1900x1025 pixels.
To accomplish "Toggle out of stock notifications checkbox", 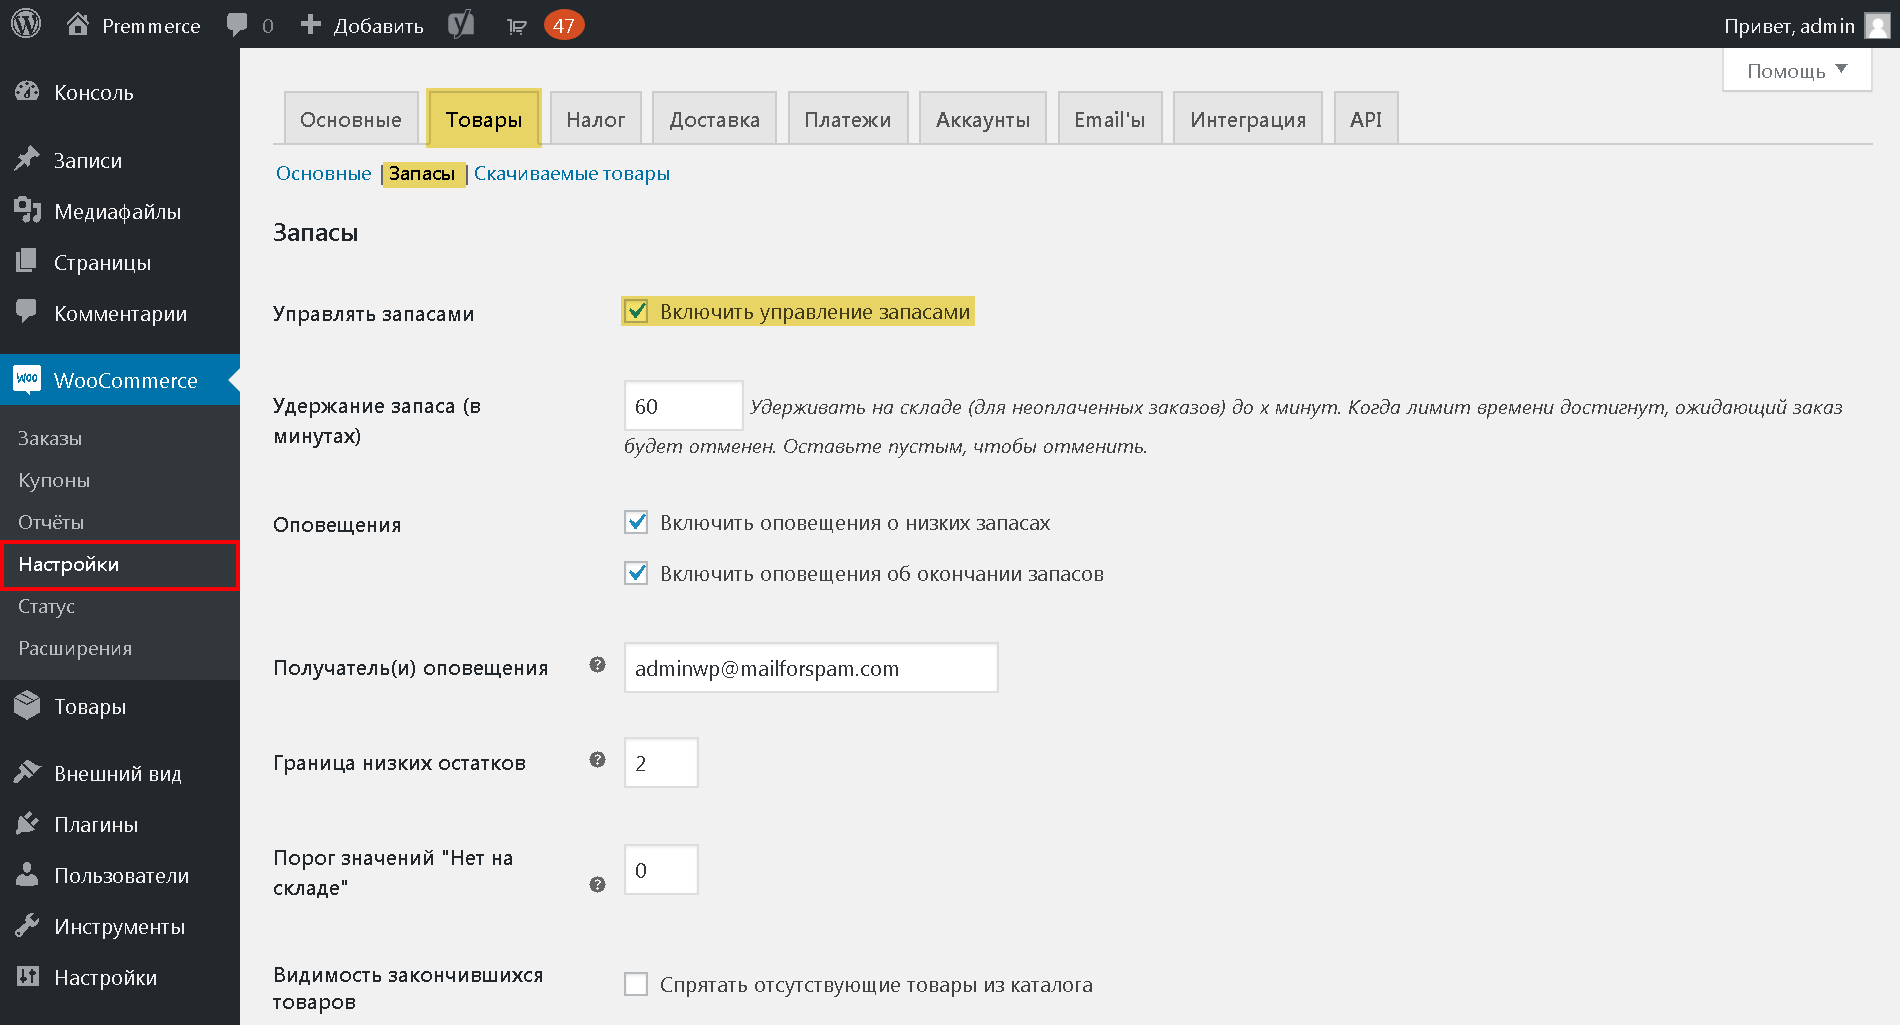I will click(636, 573).
